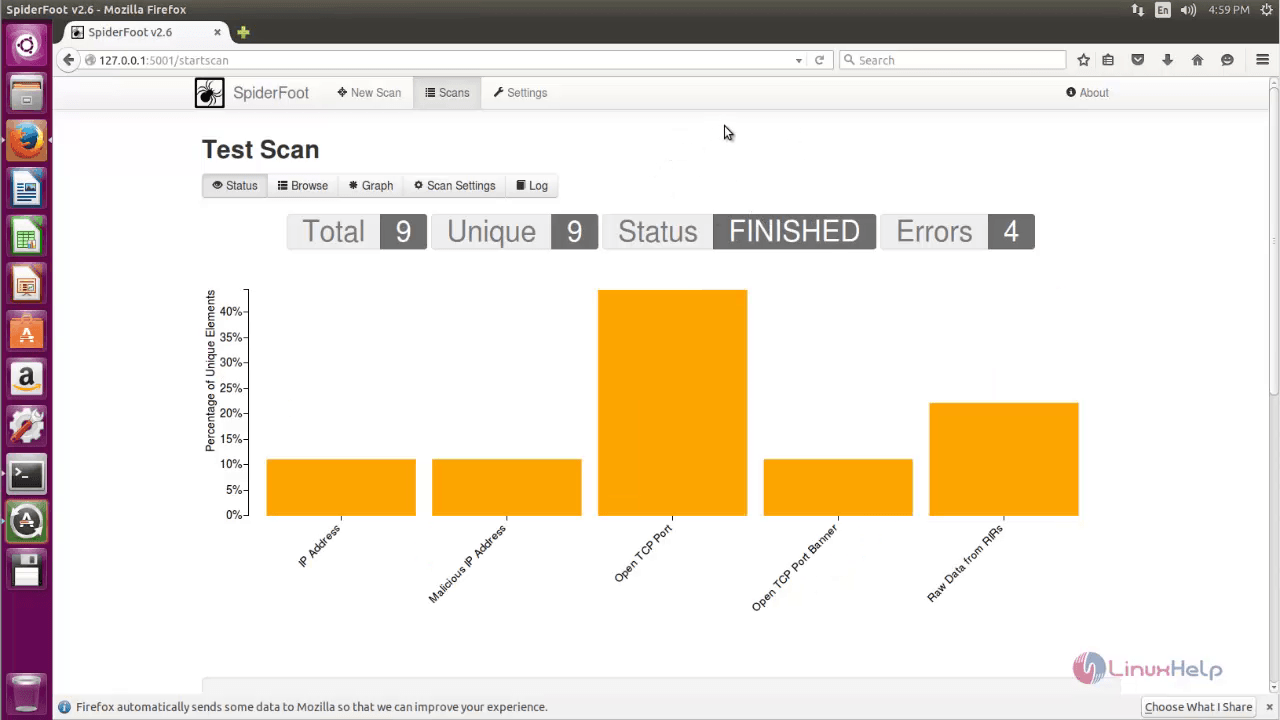Select the Malicious IP Address bar
This screenshot has height=720, width=1280.
pos(507,488)
